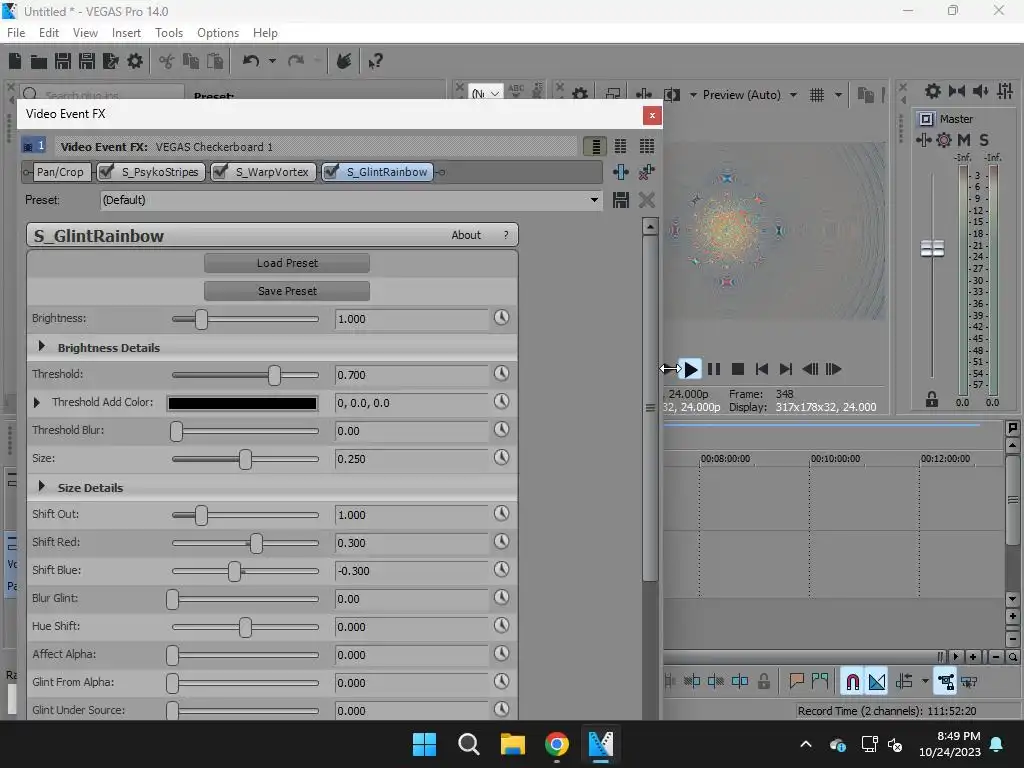Open the Preset (Default) dropdown
1024x768 pixels.
point(351,200)
